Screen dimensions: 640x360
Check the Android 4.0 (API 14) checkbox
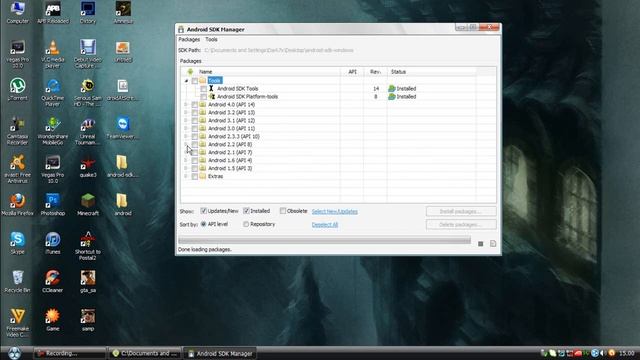coord(195,105)
